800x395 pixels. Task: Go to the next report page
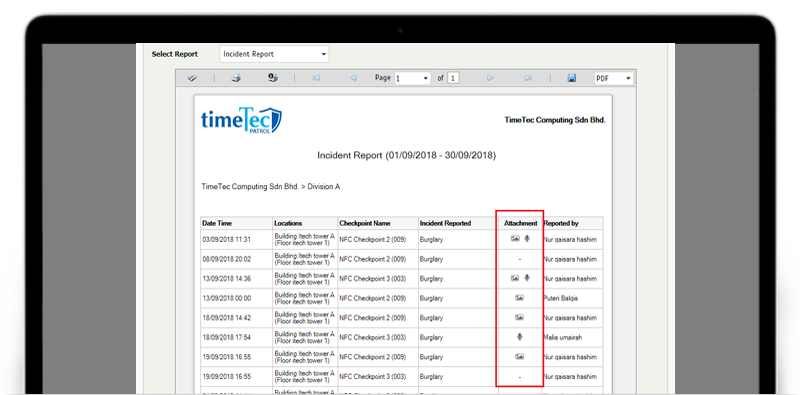coord(490,78)
